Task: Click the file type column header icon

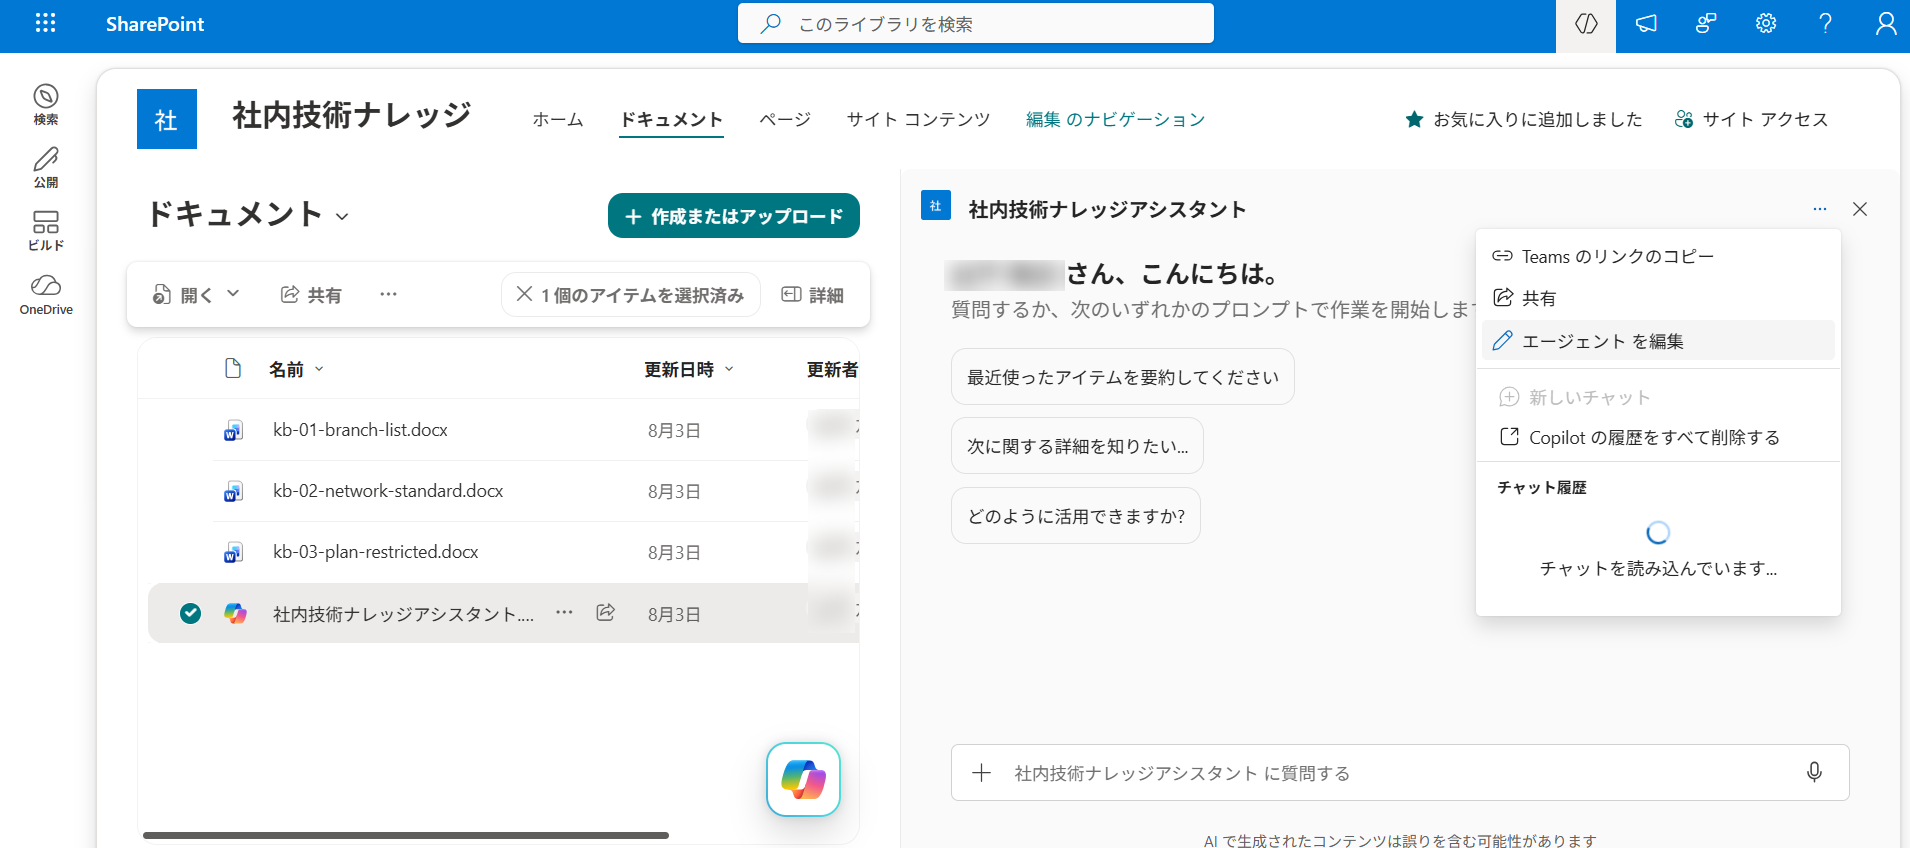Action: click(x=233, y=368)
